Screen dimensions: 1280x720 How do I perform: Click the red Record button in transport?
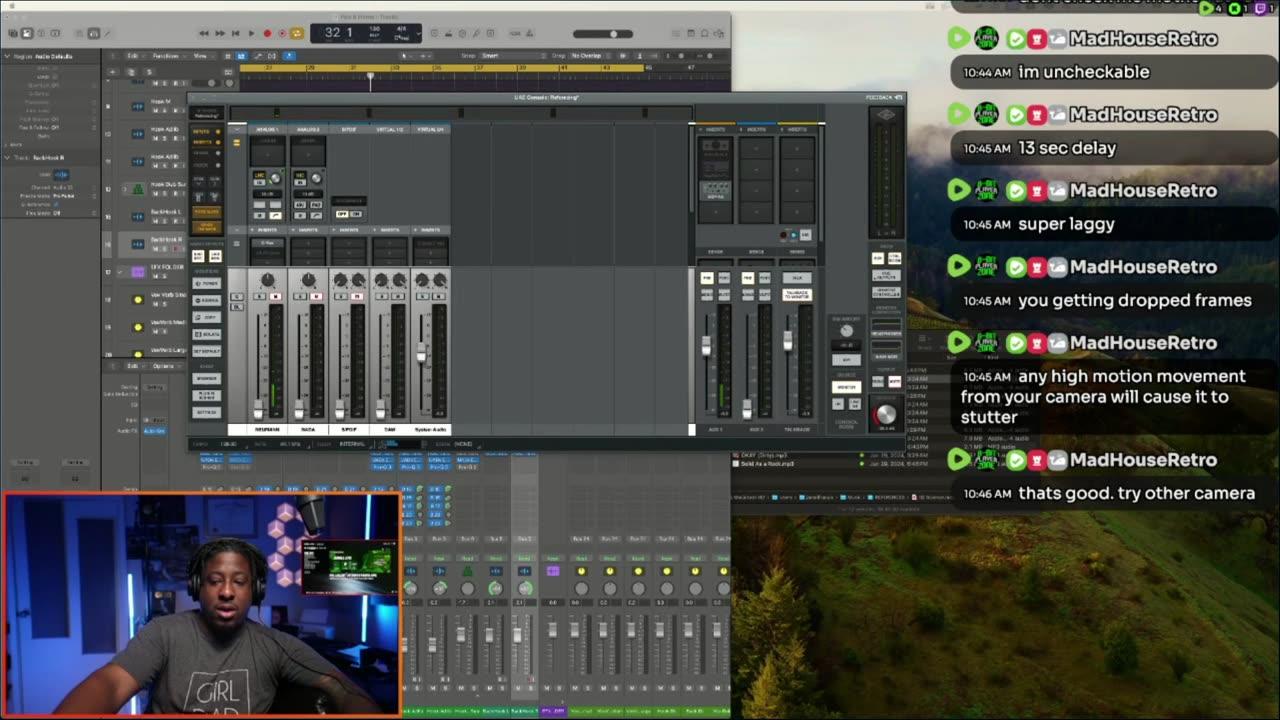pos(267,33)
